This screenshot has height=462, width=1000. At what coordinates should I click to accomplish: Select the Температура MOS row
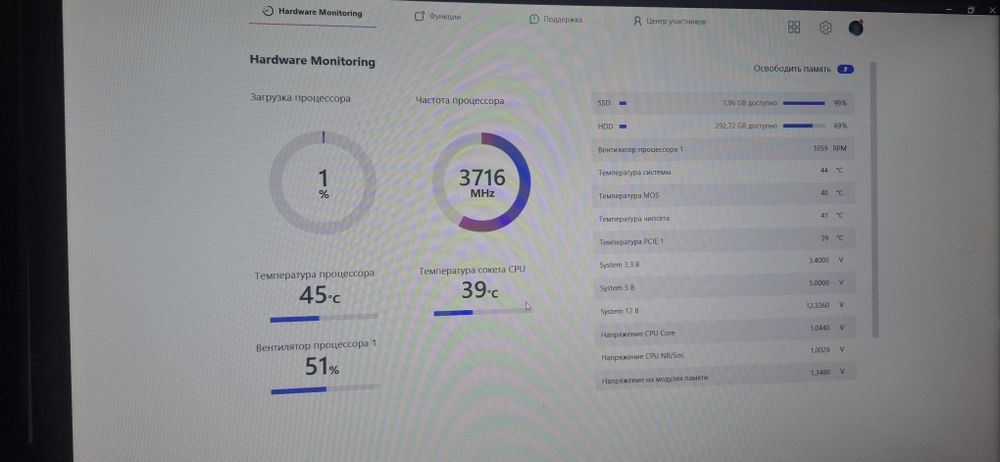pyautogui.click(x=724, y=195)
